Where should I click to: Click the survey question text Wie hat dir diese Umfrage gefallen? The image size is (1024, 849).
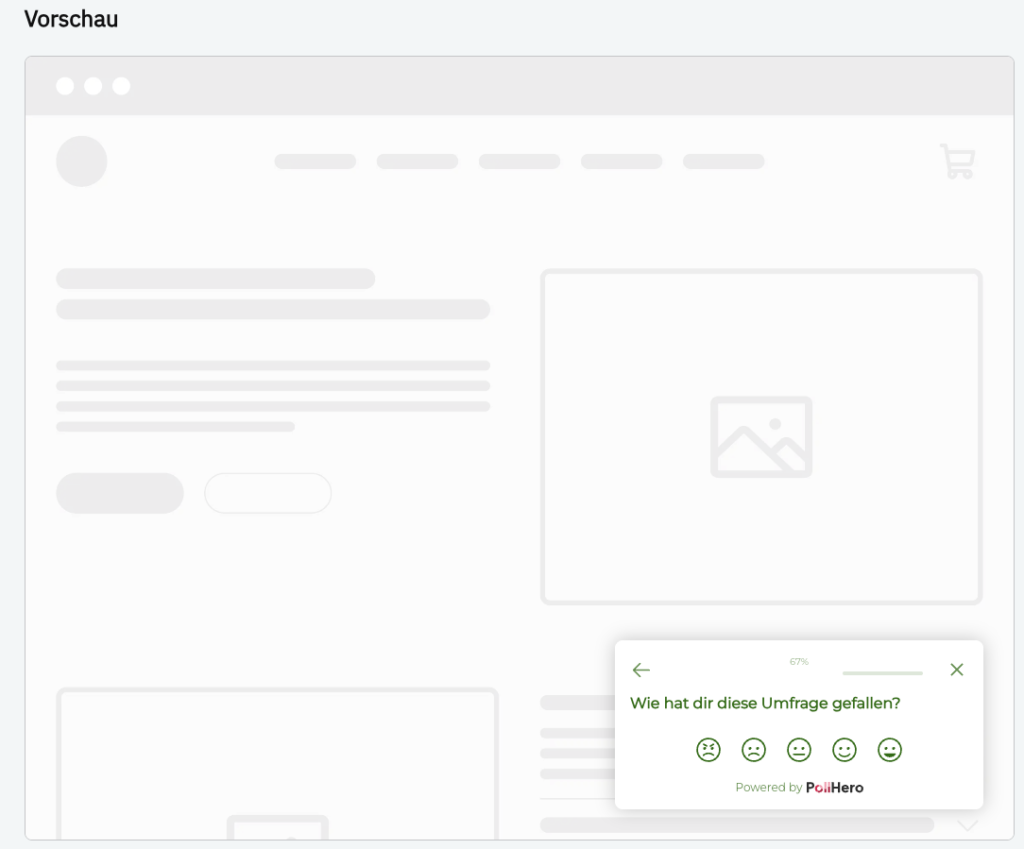pos(763,703)
